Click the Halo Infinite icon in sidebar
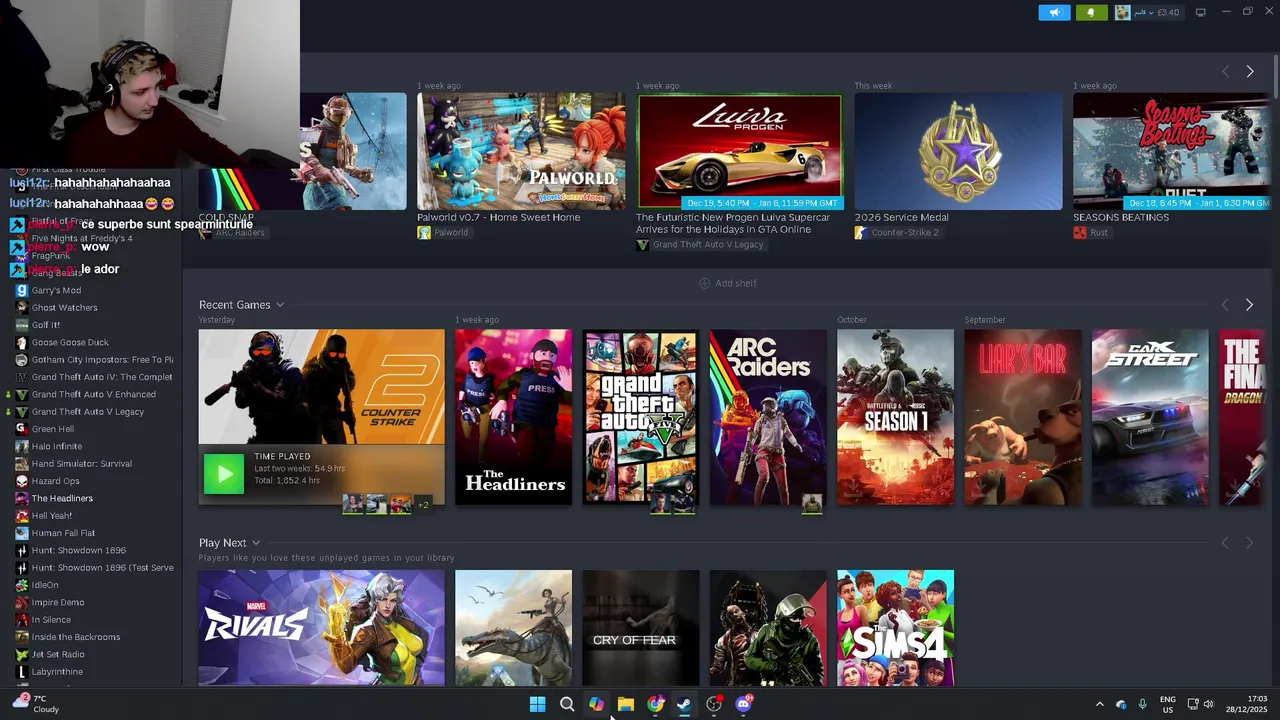The width and height of the screenshot is (1280, 720). pyautogui.click(x=22, y=446)
